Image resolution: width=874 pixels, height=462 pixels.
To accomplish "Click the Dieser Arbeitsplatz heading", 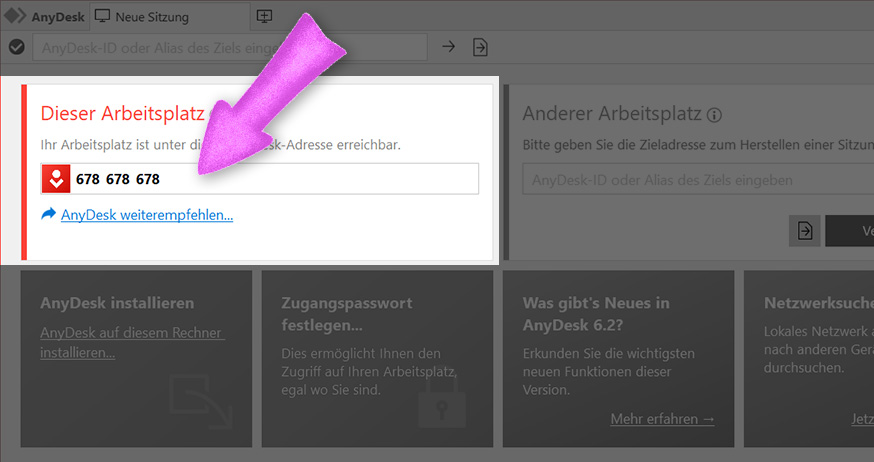I will coord(123,113).
